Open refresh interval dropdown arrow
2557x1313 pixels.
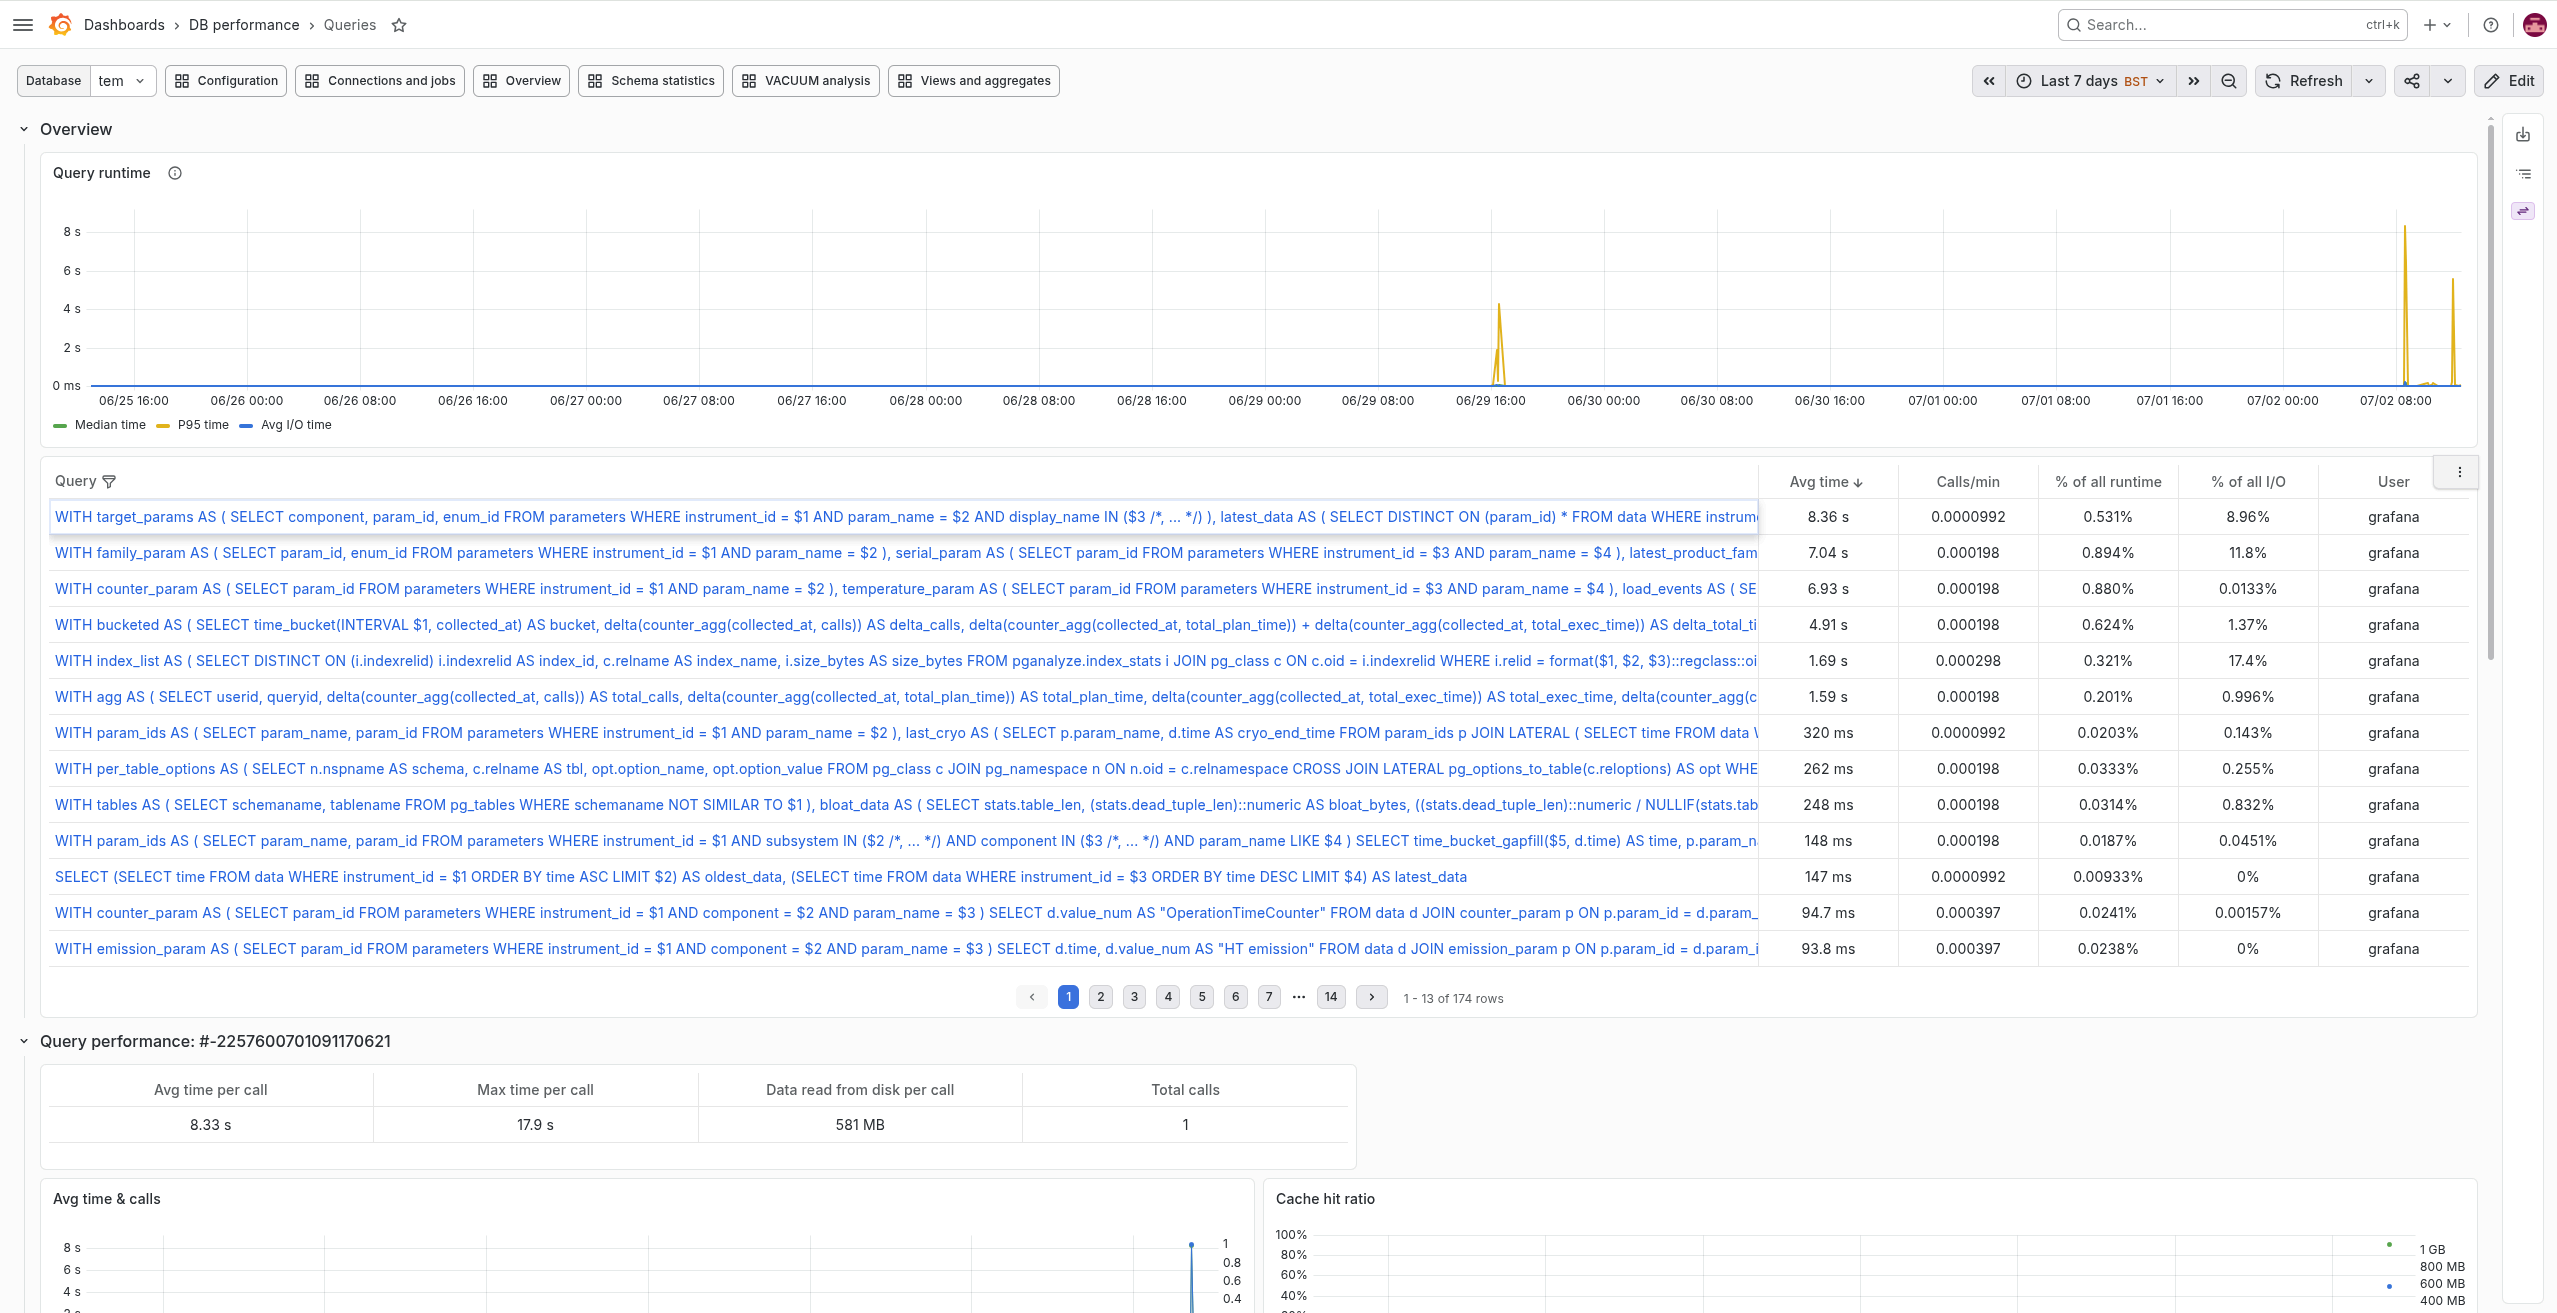[x=2369, y=81]
